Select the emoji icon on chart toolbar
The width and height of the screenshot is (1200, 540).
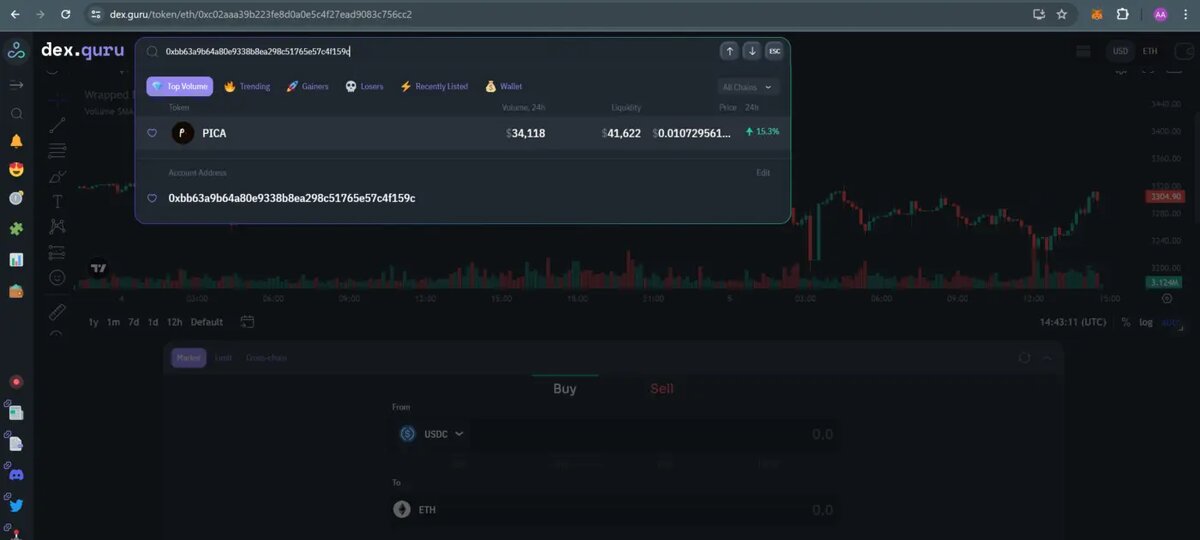[x=57, y=277]
